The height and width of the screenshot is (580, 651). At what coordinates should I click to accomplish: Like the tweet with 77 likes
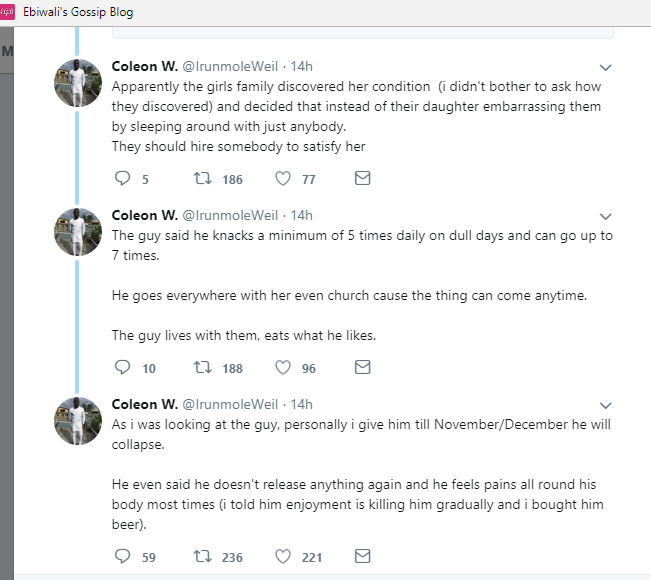(282, 179)
